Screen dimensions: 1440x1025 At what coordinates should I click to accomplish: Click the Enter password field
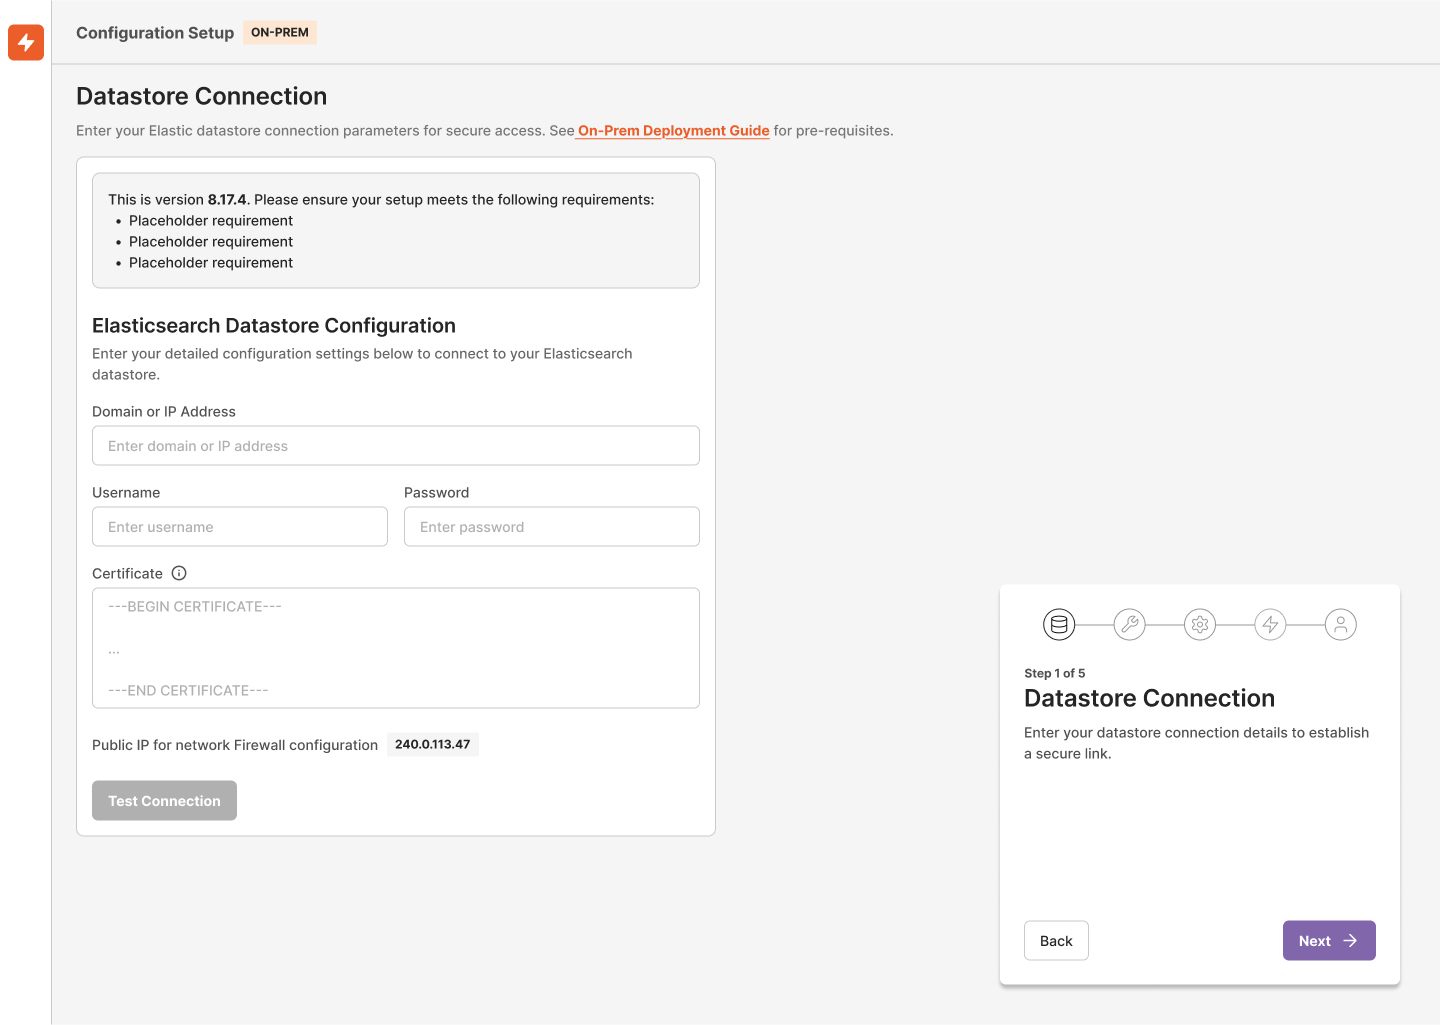(552, 526)
